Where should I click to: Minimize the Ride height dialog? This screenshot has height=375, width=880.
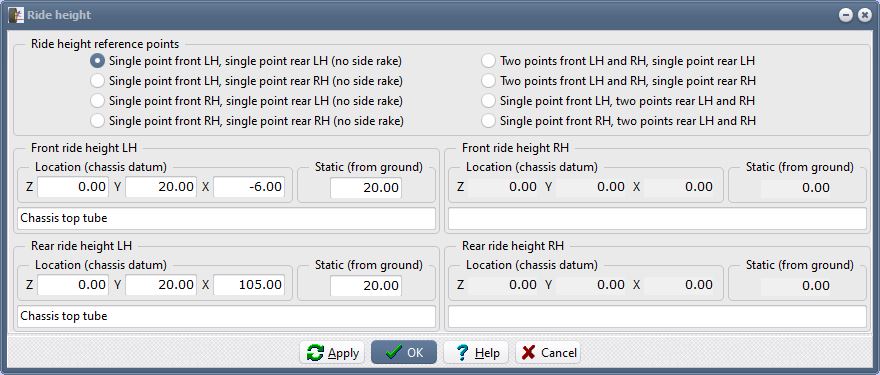point(846,15)
